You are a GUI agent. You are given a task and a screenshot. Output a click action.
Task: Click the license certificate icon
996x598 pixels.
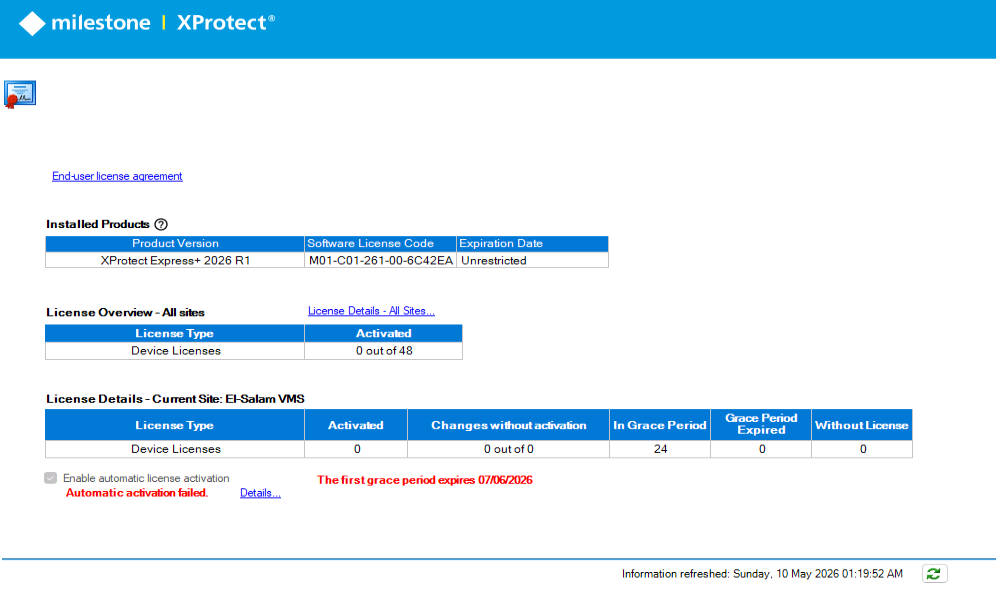click(20, 94)
